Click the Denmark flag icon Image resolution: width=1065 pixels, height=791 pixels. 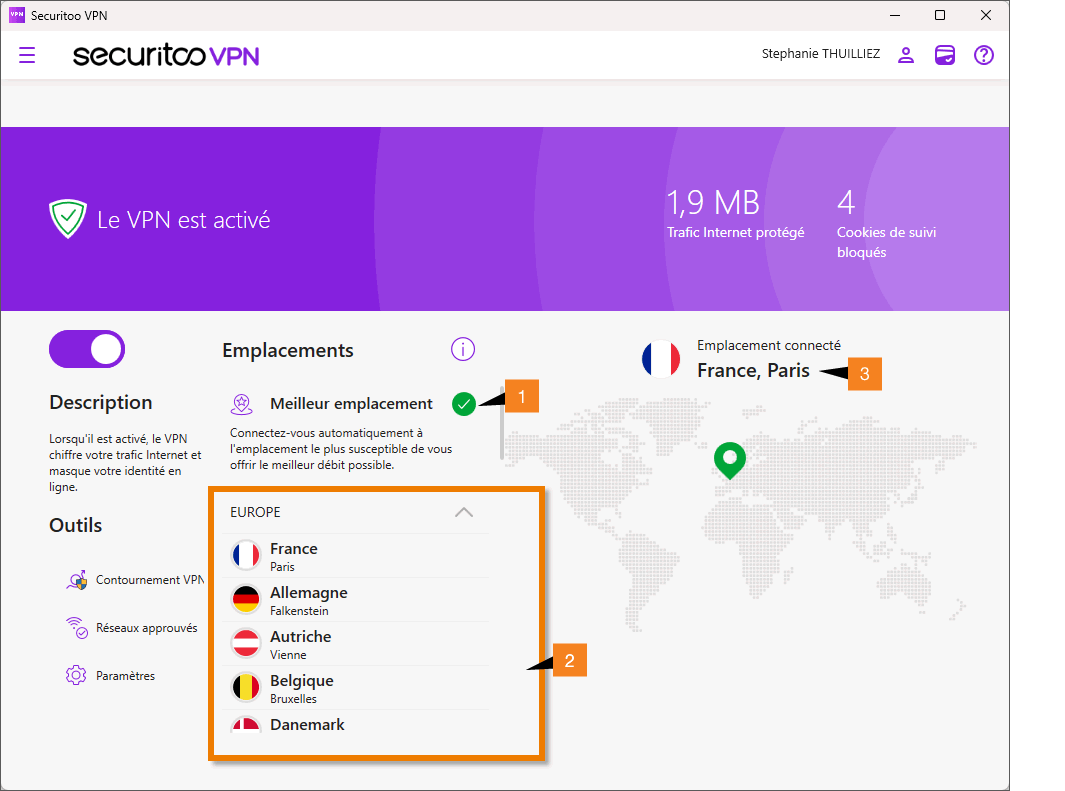(246, 724)
